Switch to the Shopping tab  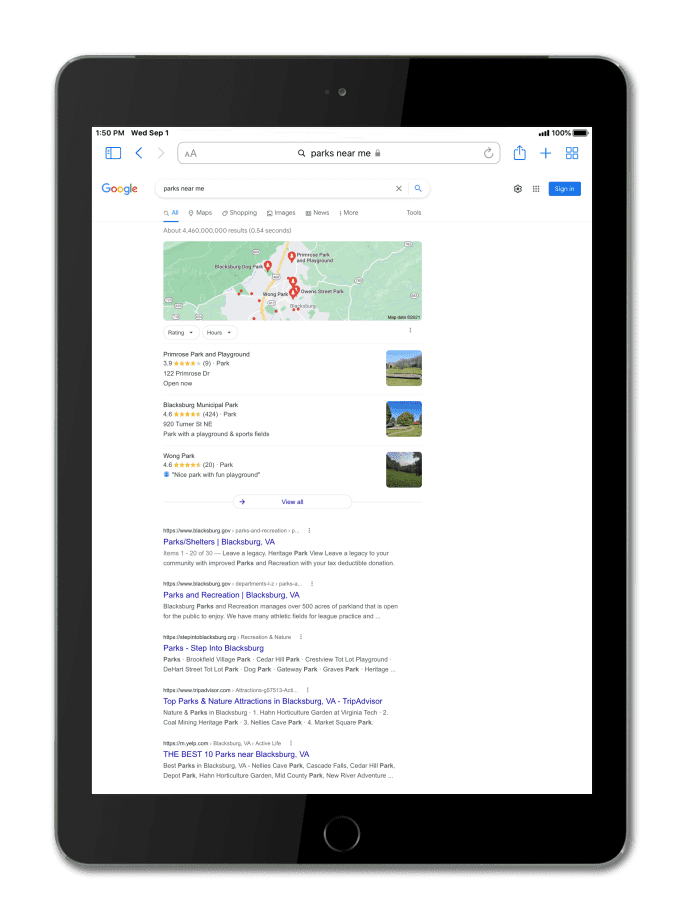click(240, 213)
